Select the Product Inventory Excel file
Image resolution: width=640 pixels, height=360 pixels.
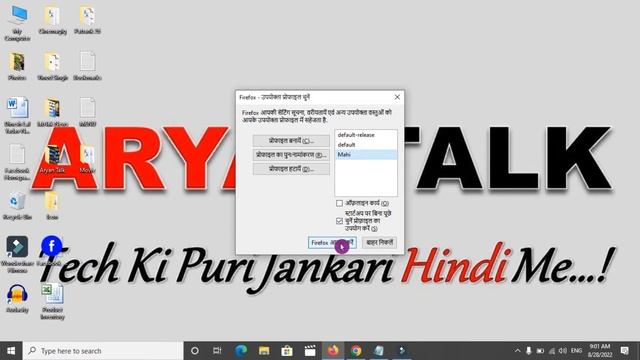[x=52, y=301]
